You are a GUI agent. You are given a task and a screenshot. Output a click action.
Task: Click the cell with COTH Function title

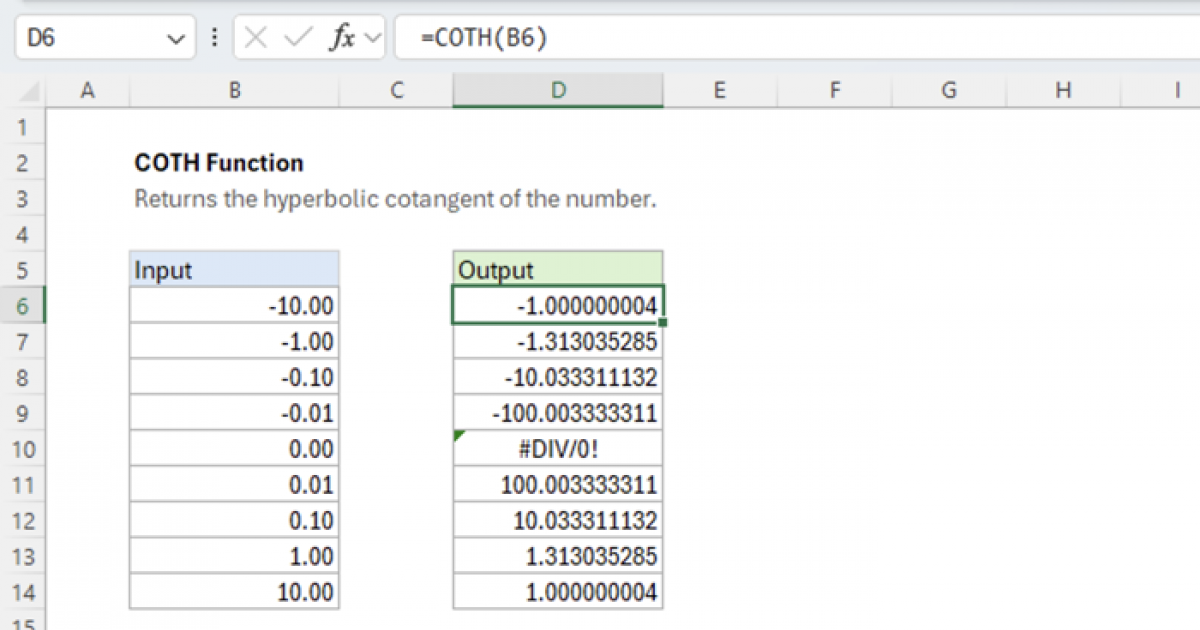(220, 162)
